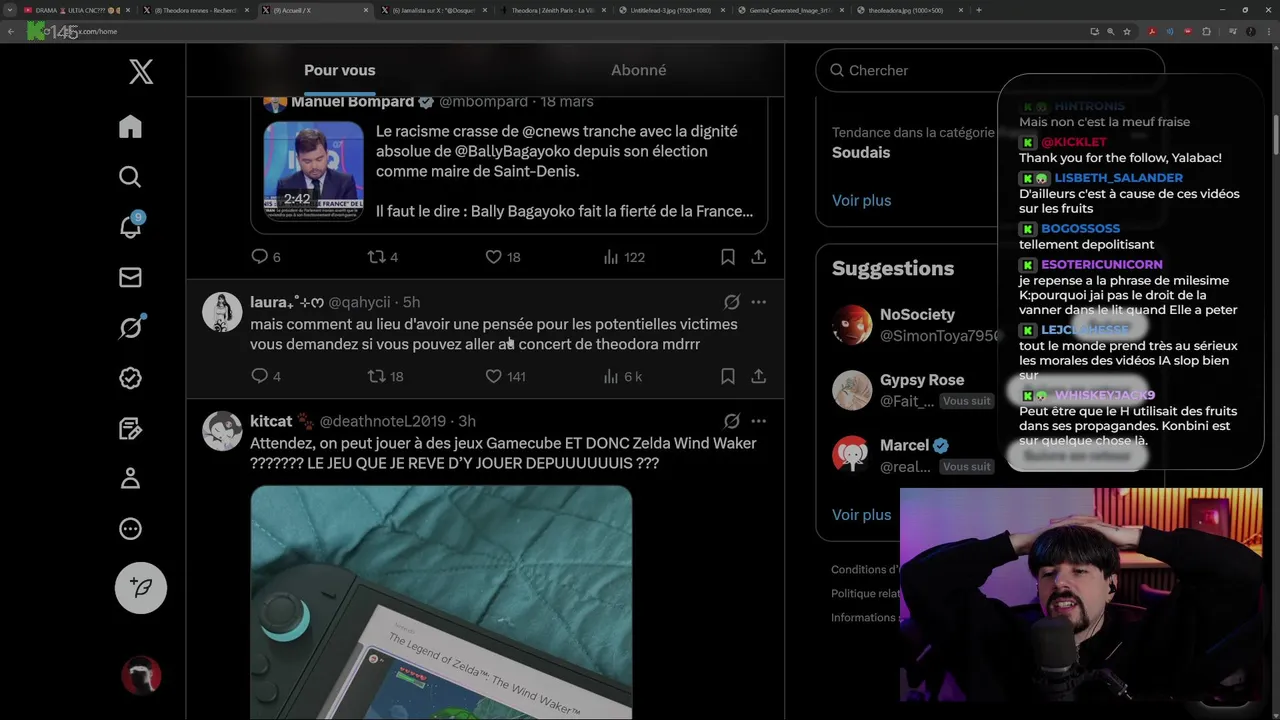
Task: Open the @mbompard handle link
Action: pyautogui.click(x=483, y=102)
